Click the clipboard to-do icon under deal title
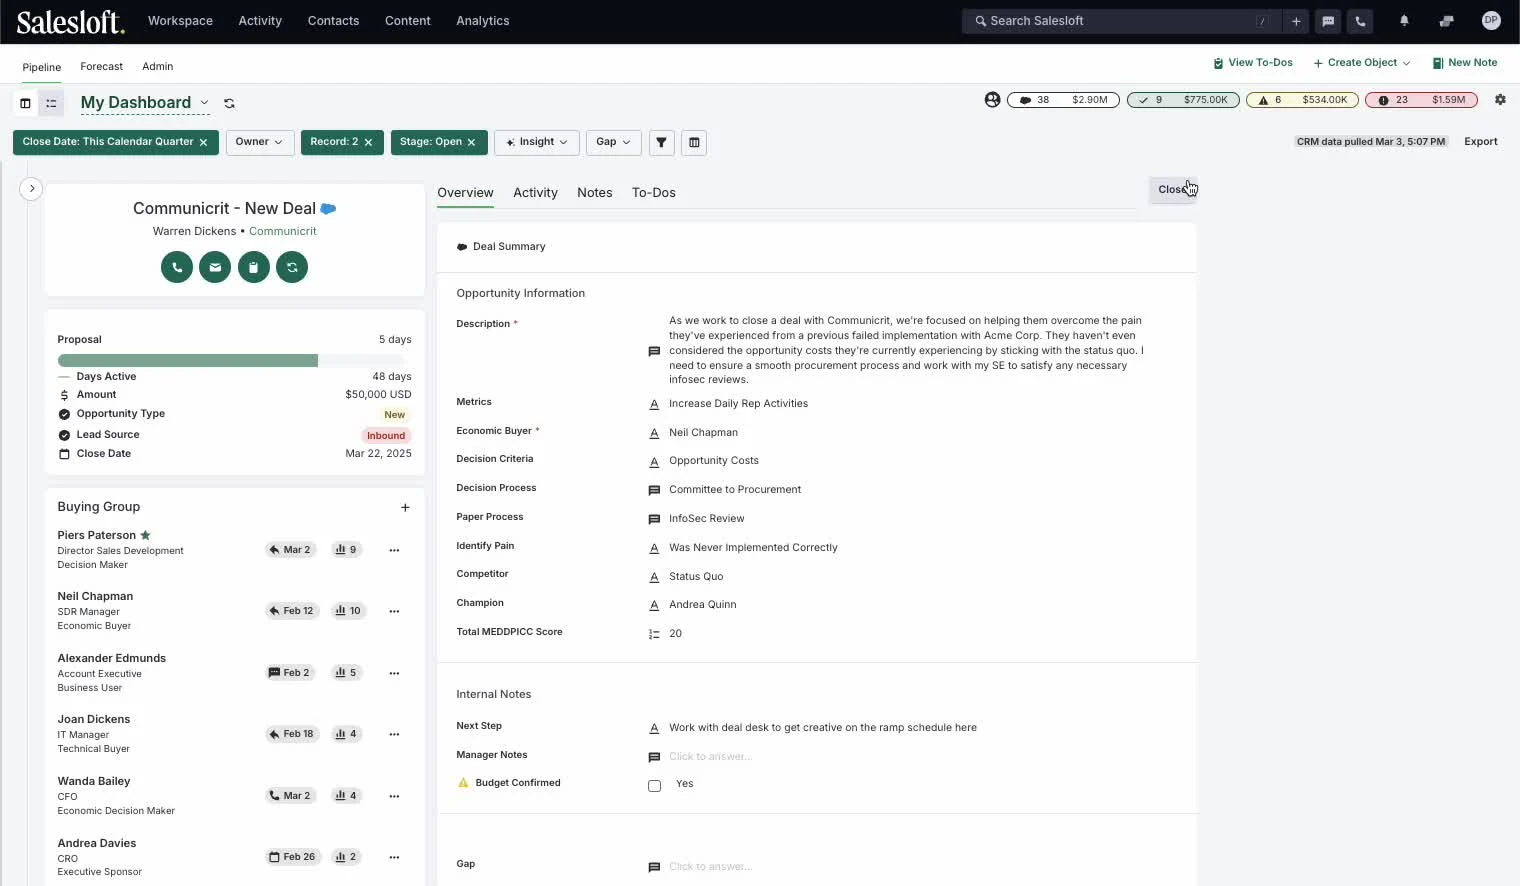 254,267
